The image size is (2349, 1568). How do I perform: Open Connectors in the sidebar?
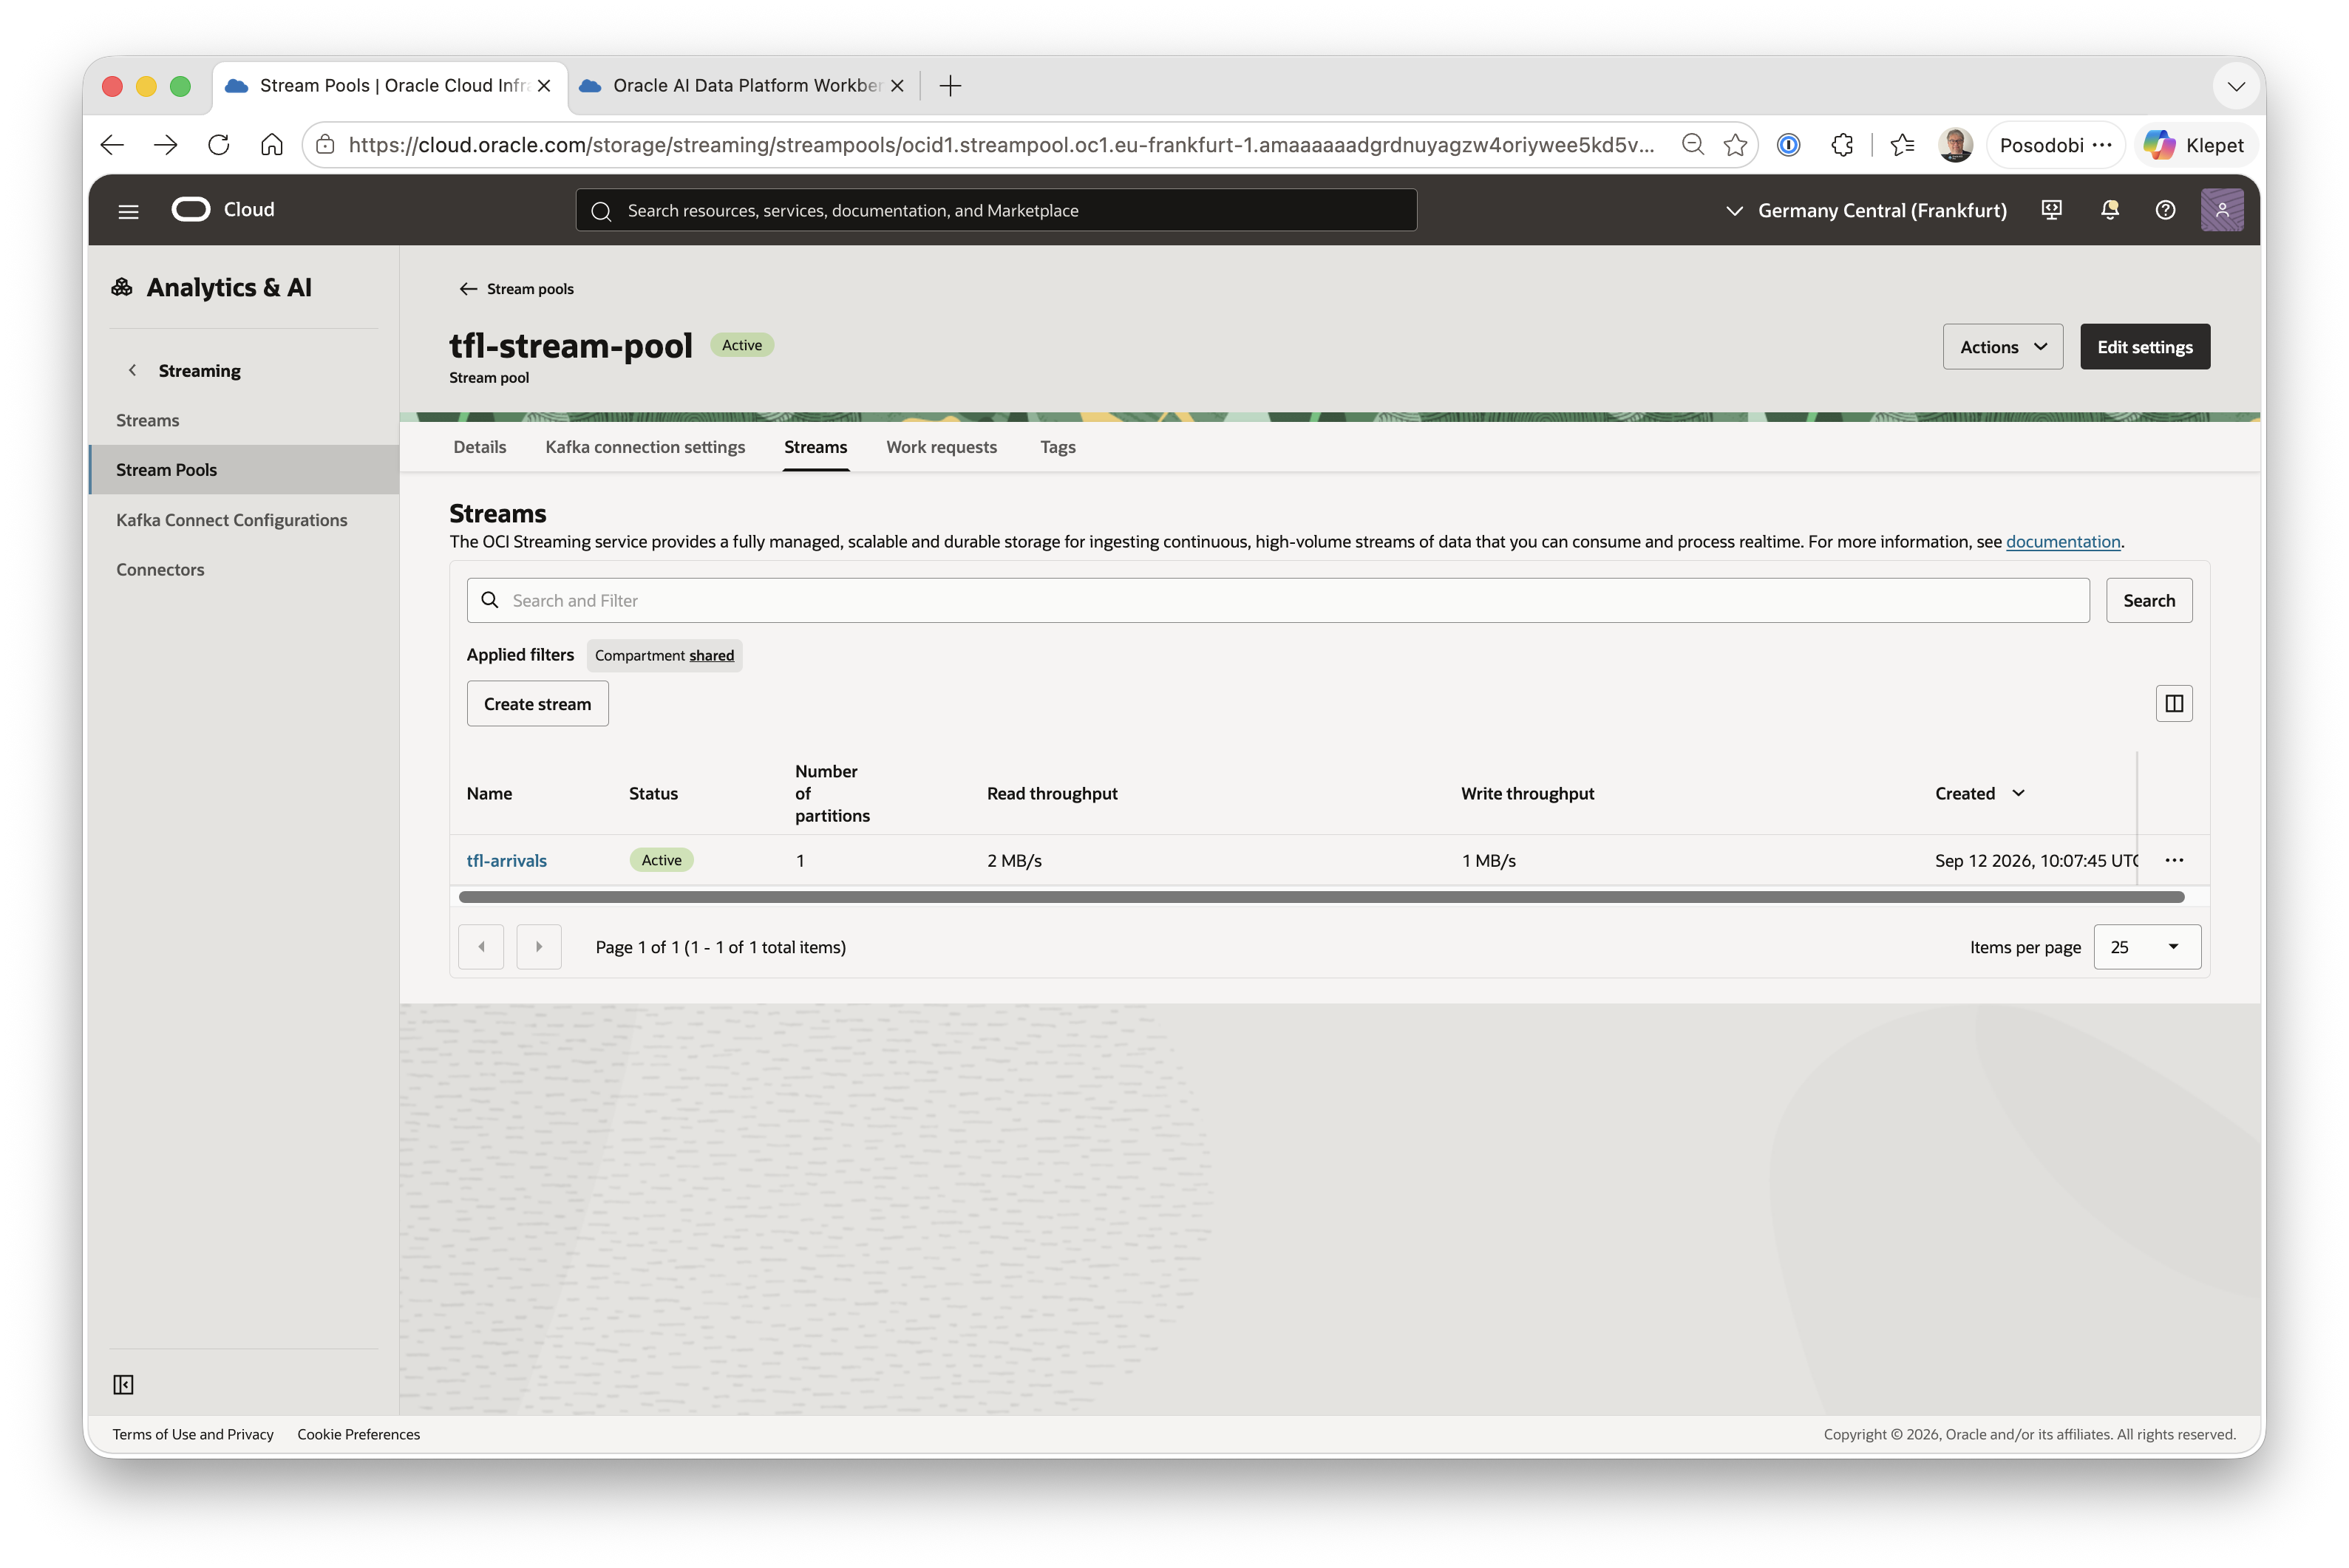[160, 569]
